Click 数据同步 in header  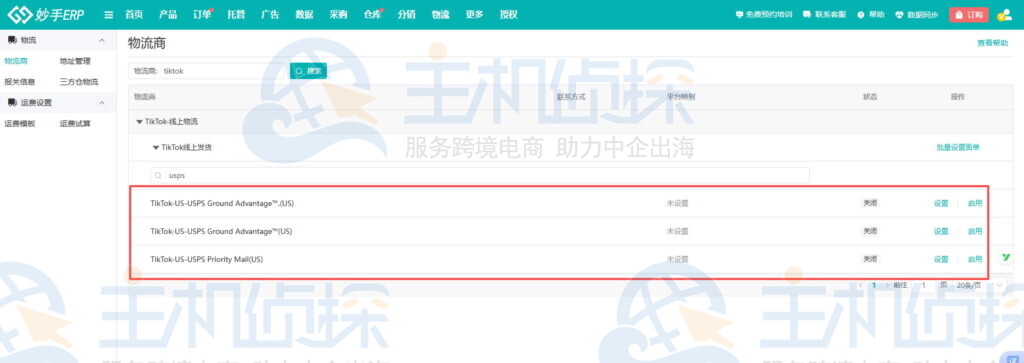click(917, 14)
